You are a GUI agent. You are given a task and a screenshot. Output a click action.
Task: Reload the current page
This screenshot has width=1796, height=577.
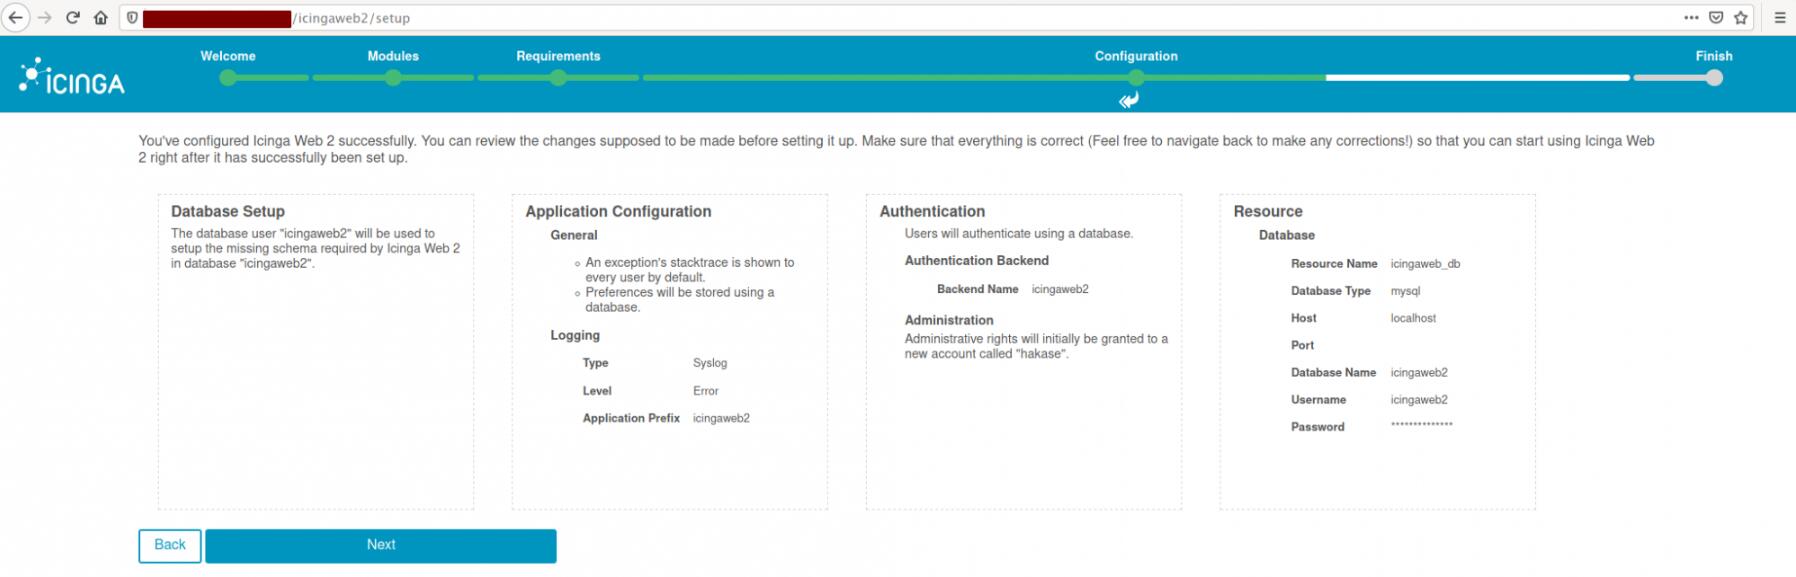coord(72,18)
